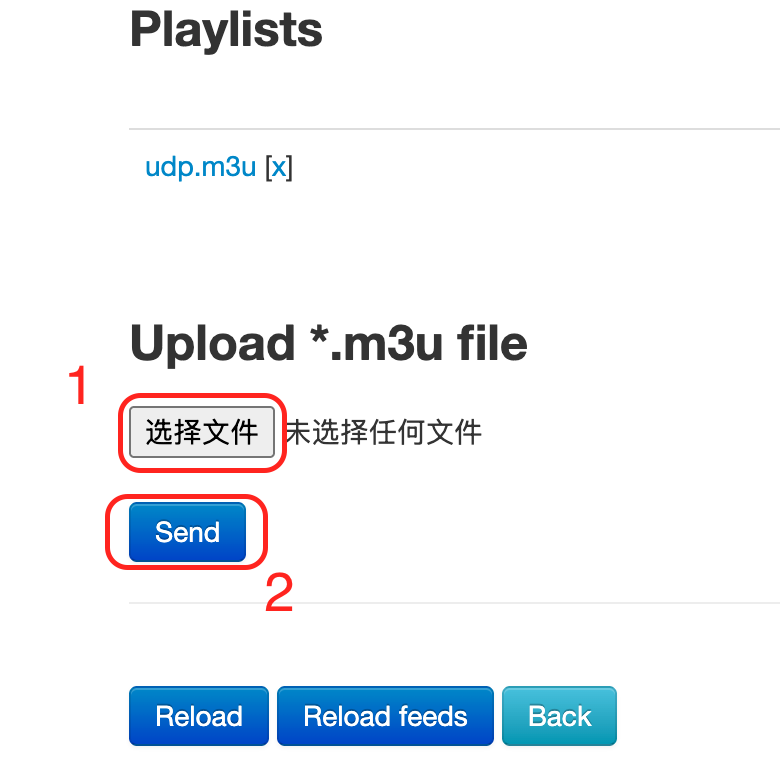This screenshot has height=772, width=780.
Task: Click the Playlists heading
Action: [x=226, y=30]
